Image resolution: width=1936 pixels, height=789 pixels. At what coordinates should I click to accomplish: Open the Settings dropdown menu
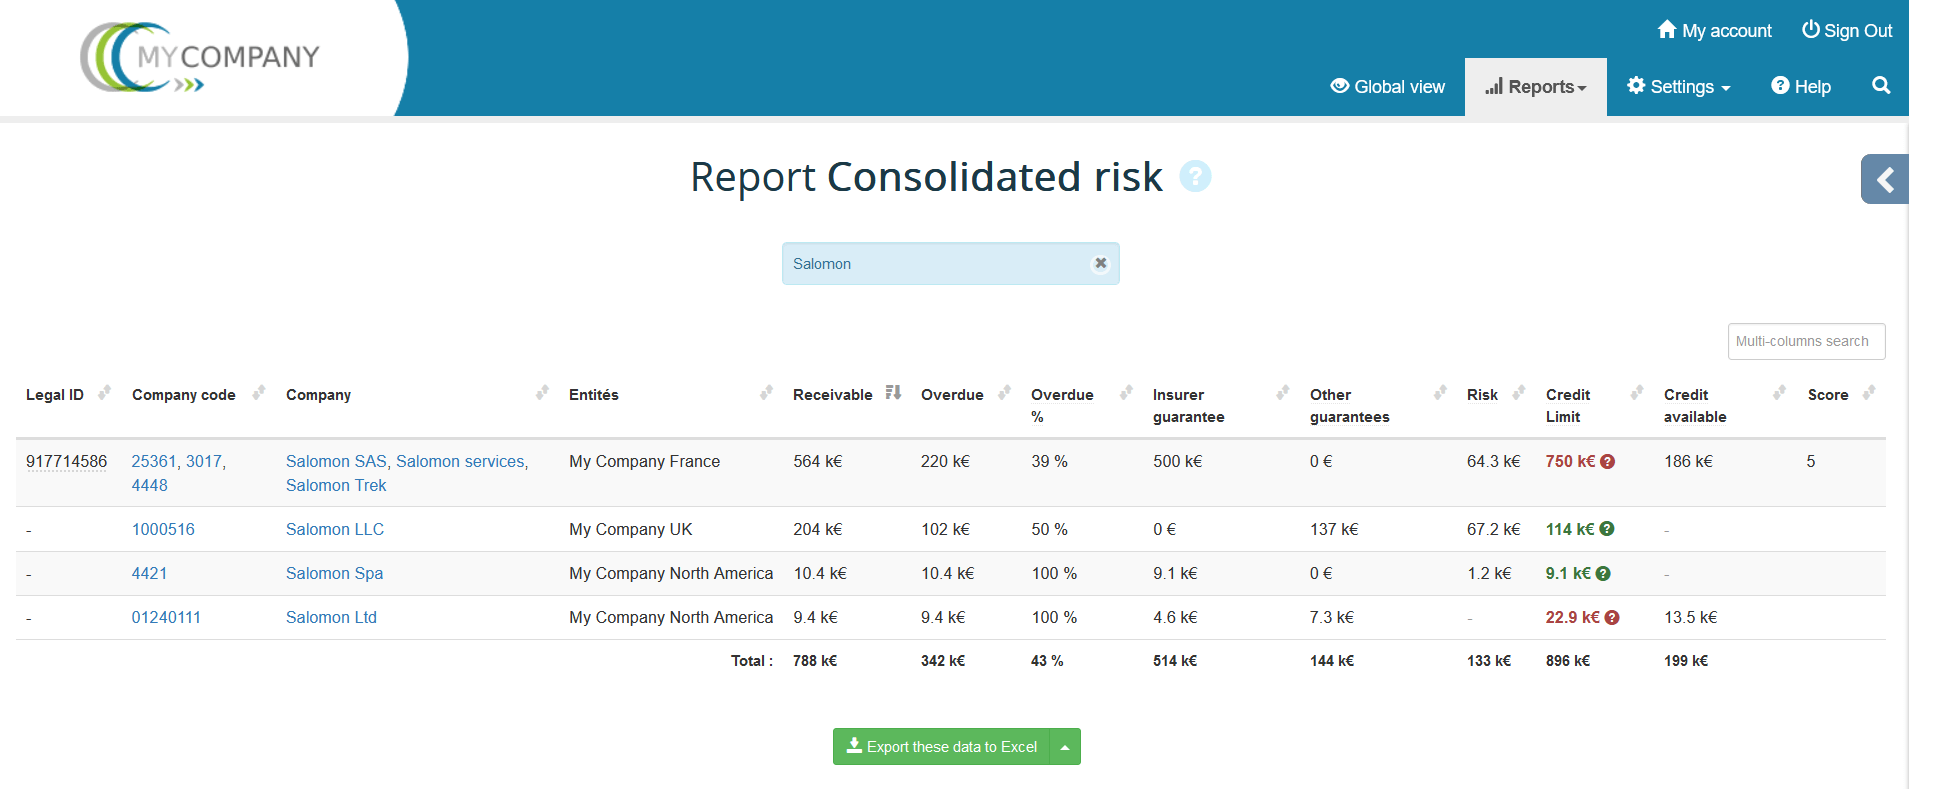pos(1679,87)
